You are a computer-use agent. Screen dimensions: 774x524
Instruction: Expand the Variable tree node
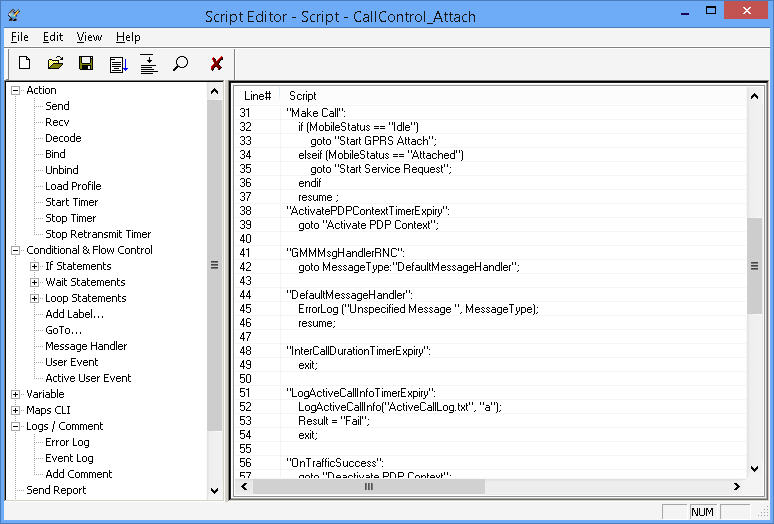(x=16, y=394)
